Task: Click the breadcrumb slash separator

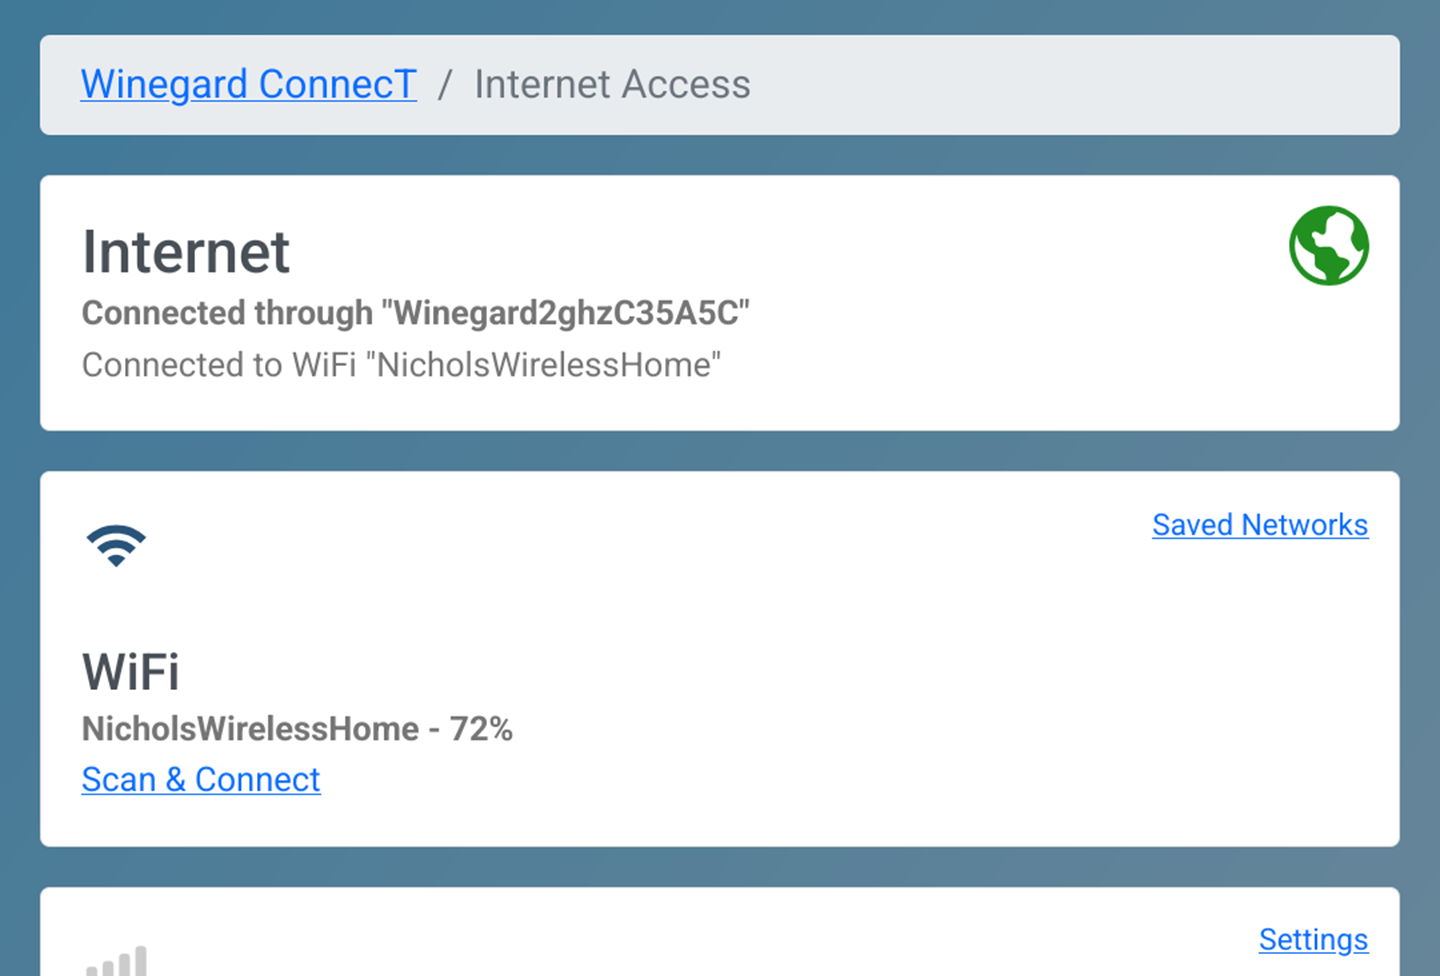Action: pyautogui.click(x=445, y=85)
